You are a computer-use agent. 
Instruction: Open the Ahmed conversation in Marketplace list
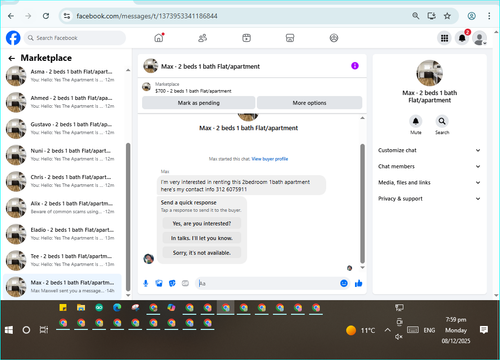(62, 102)
